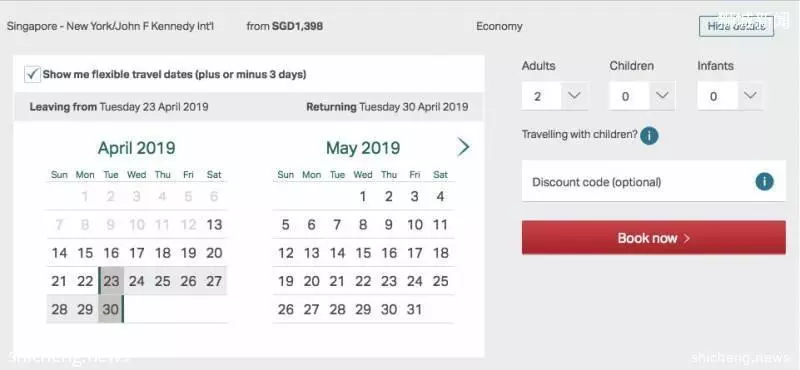The height and width of the screenshot is (370, 800).
Task: Go to next month using calendar arrow
Action: tap(463, 147)
